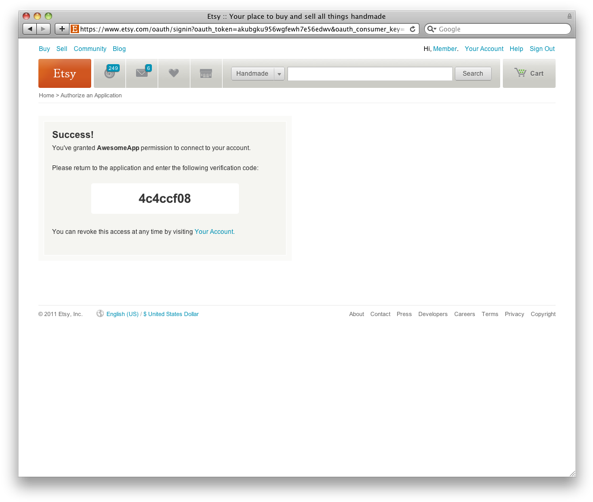
Task: Click the Success! heading text
Action: [73, 135]
